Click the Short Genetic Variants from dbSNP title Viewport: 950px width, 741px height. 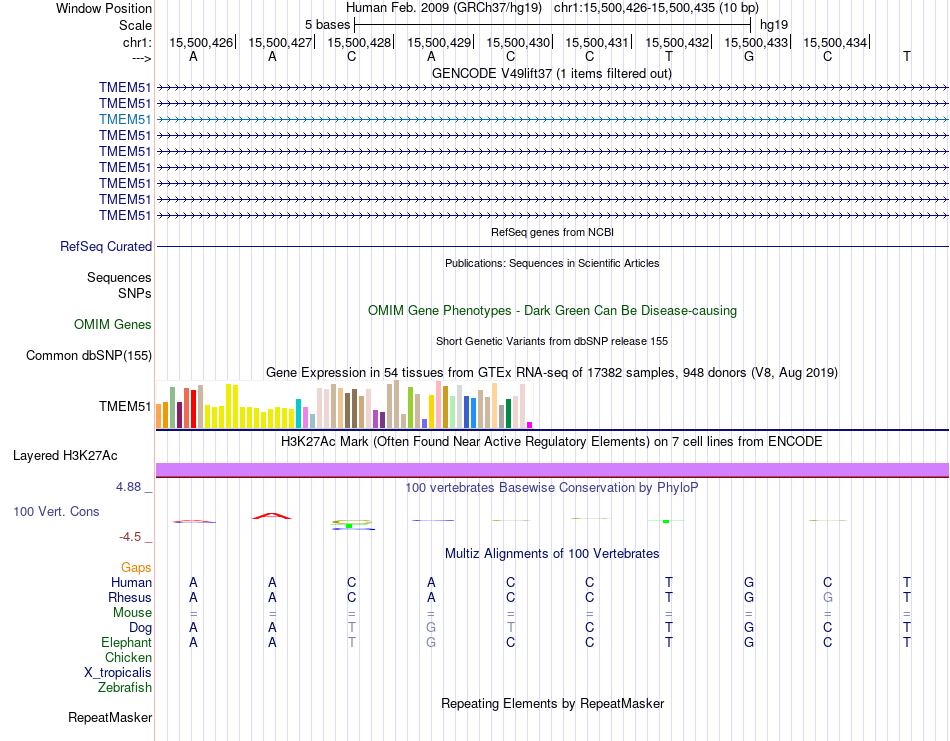tap(552, 341)
